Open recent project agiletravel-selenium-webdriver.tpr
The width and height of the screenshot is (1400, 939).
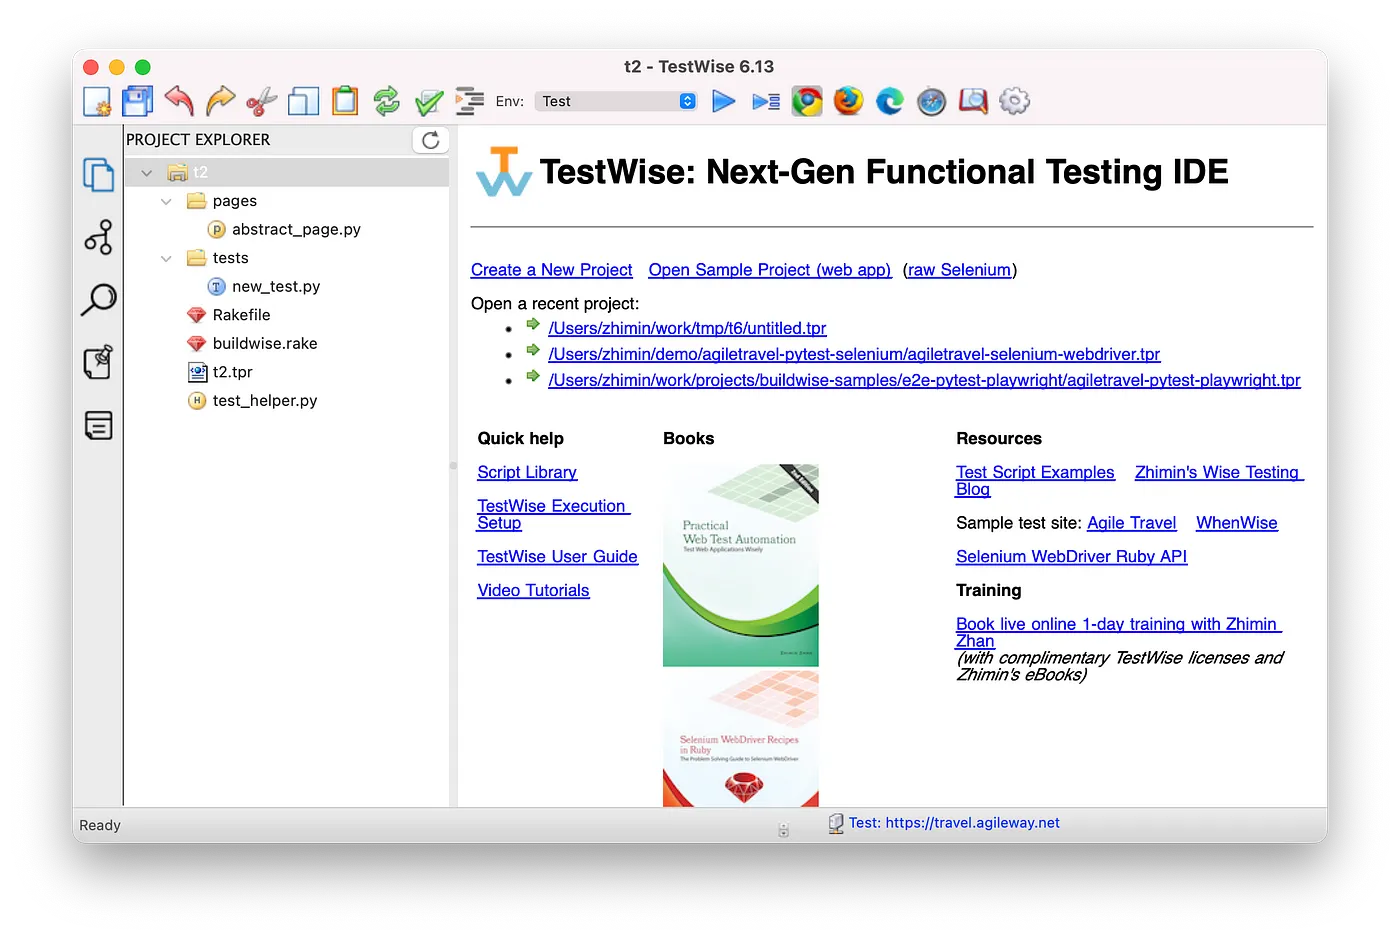(x=854, y=354)
